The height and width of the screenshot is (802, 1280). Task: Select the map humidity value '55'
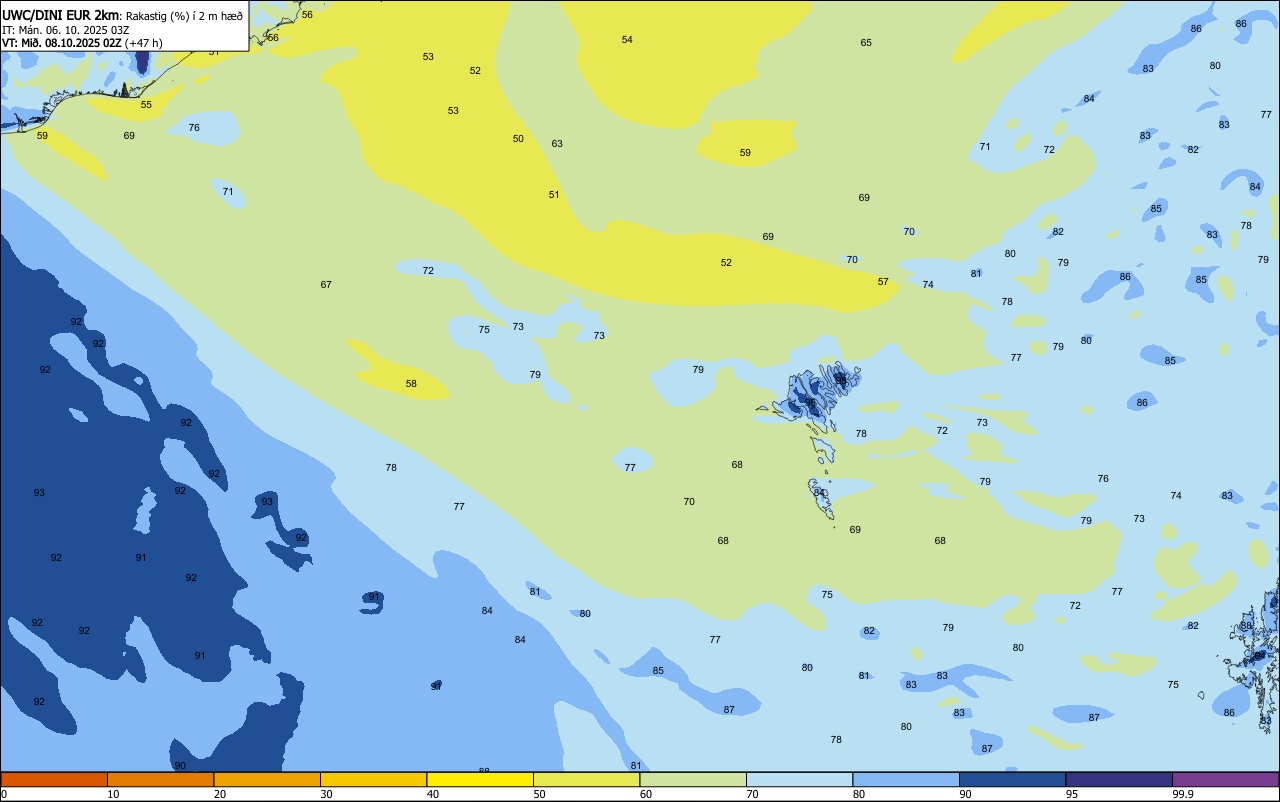146,105
